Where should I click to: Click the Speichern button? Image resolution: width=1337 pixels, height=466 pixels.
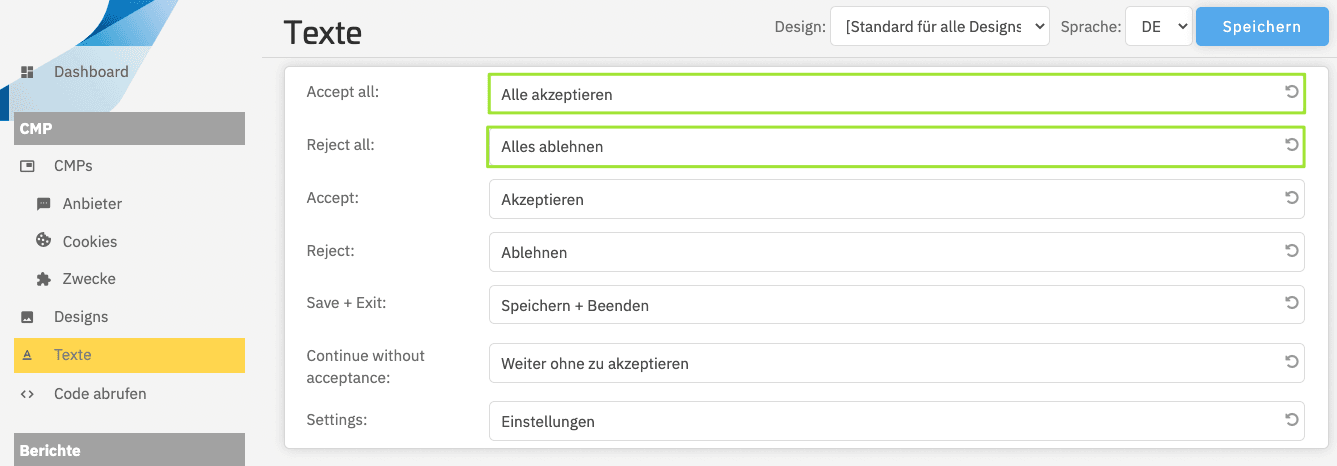[1261, 27]
